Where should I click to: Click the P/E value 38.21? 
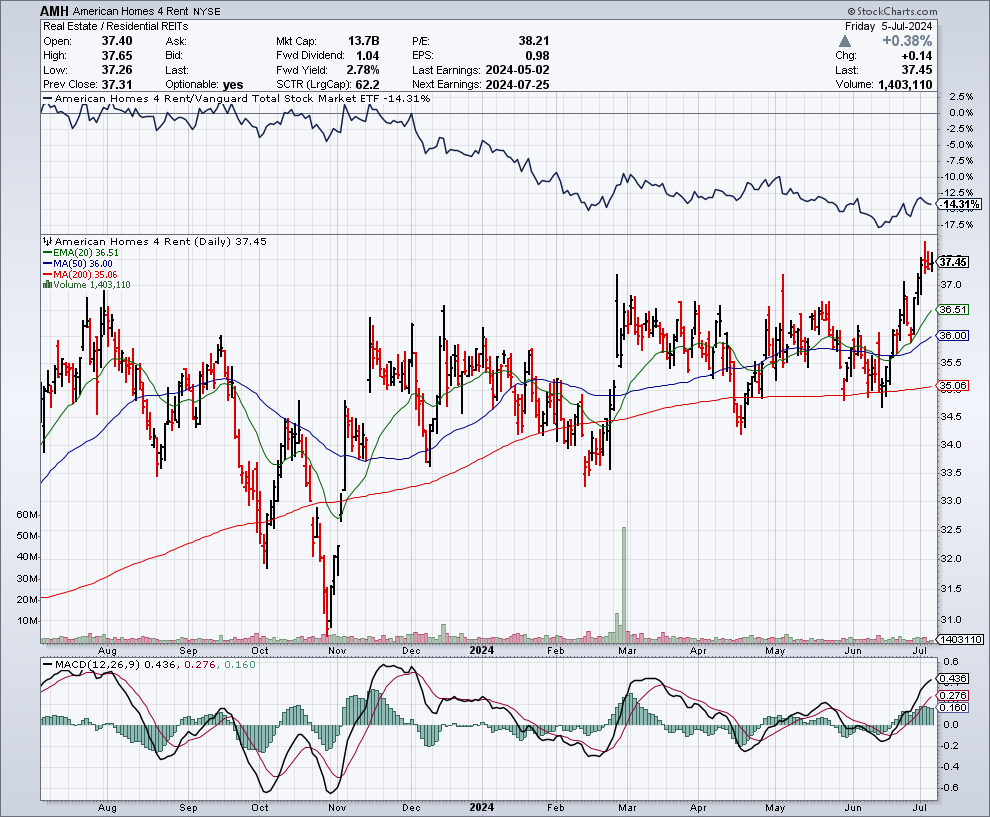point(534,41)
